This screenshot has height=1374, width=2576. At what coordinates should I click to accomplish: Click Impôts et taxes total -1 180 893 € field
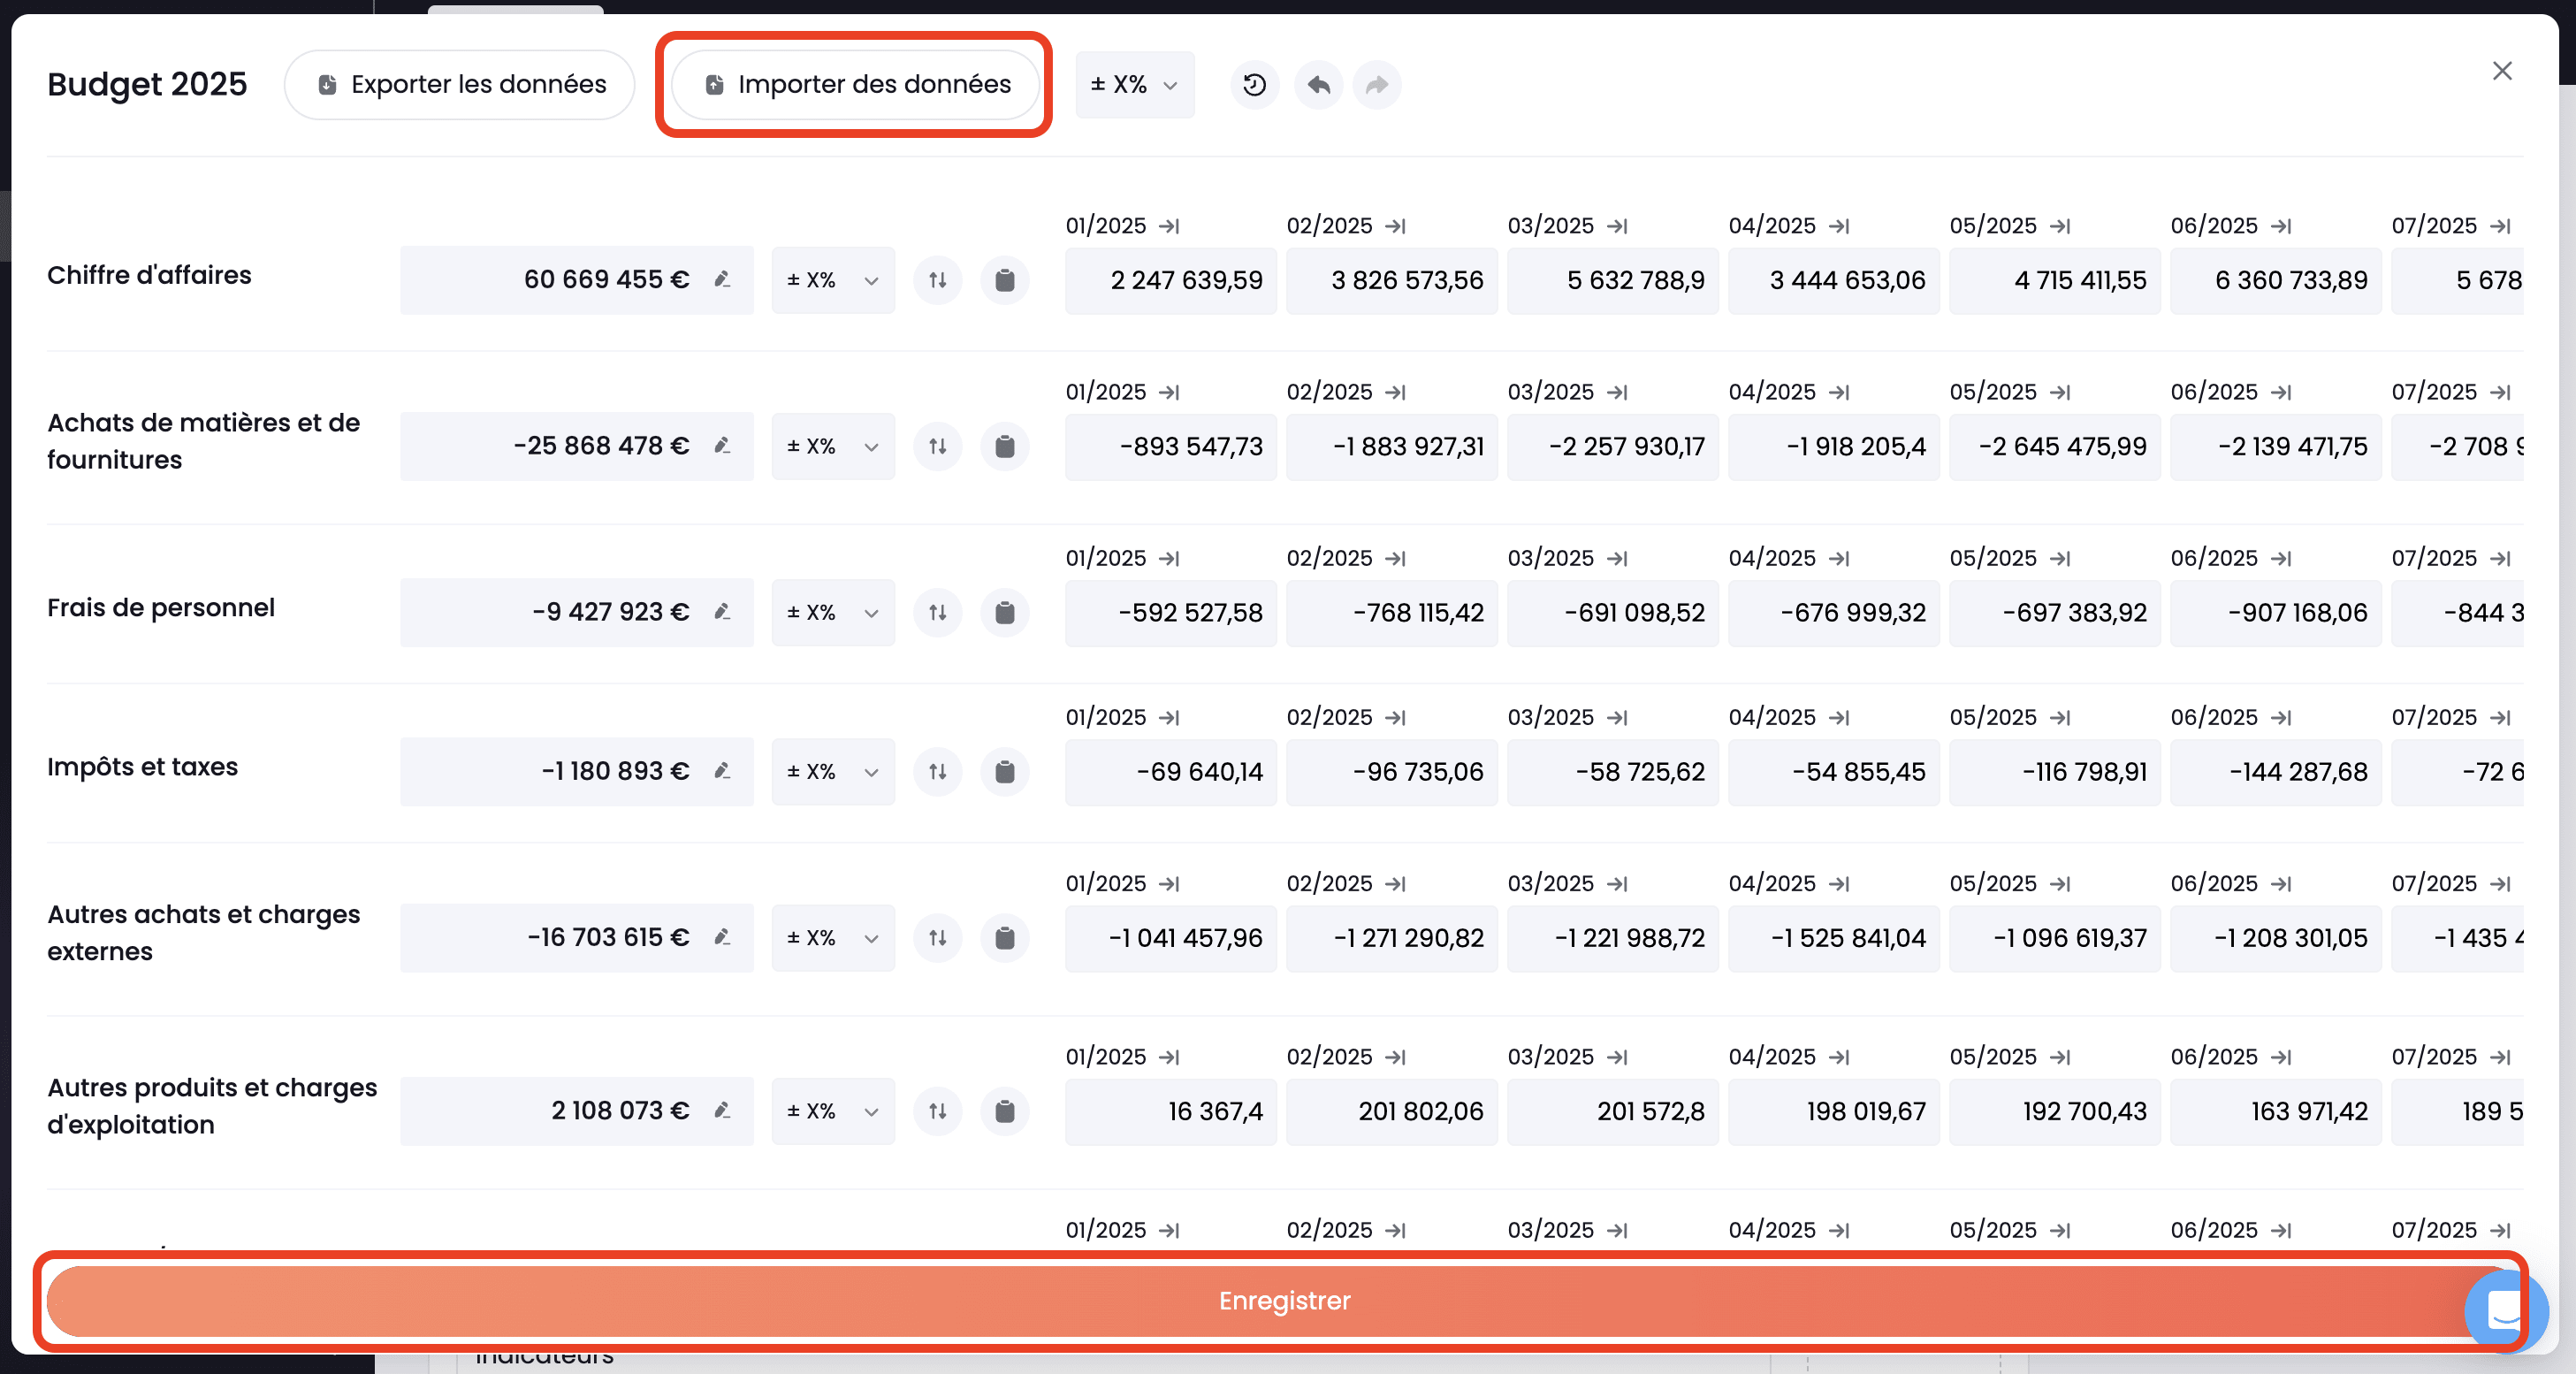(x=577, y=772)
